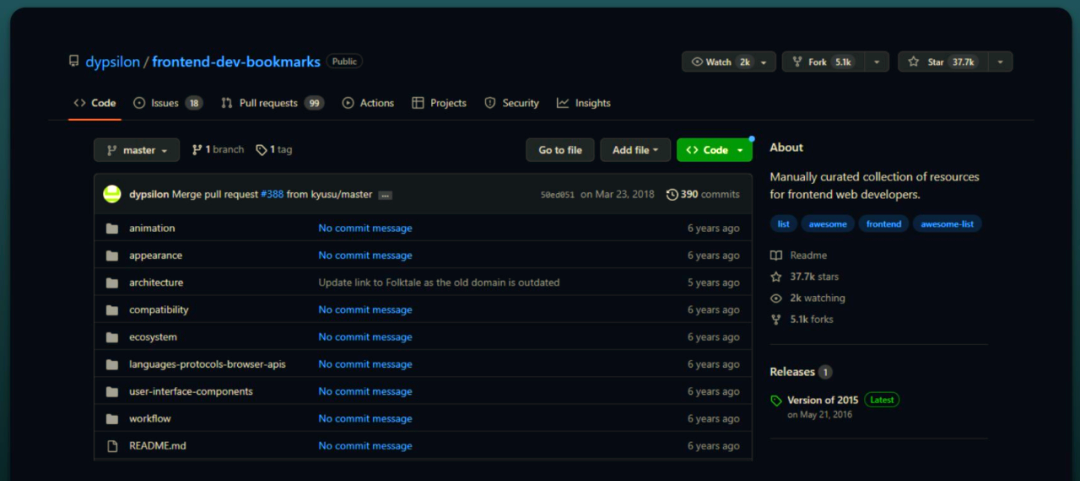Screen dimensions: 1080x481
Task: Click the folder icon beside architecture
Action: coord(112,283)
